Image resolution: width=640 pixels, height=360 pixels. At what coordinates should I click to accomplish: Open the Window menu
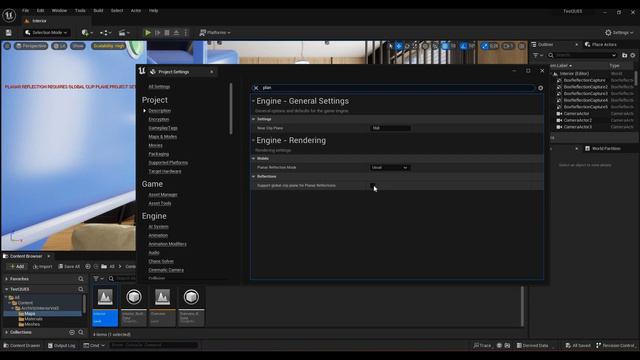point(59,11)
